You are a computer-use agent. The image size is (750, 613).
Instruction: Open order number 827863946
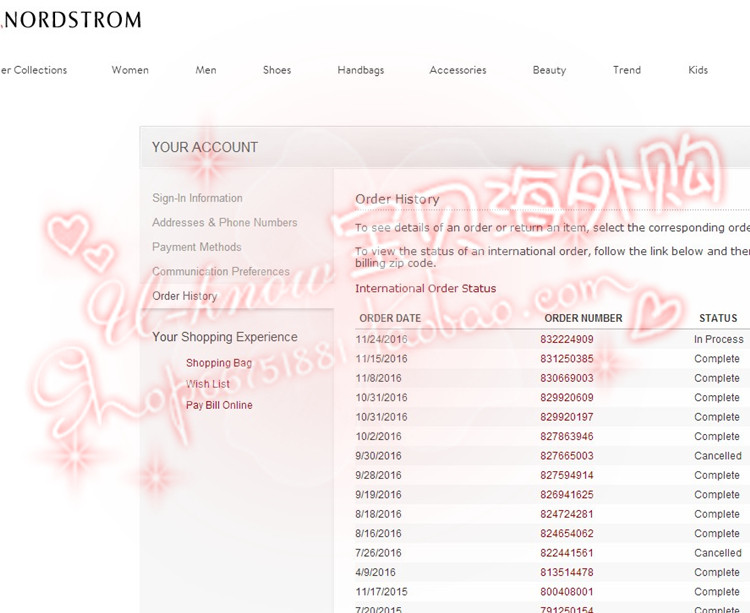coord(567,437)
